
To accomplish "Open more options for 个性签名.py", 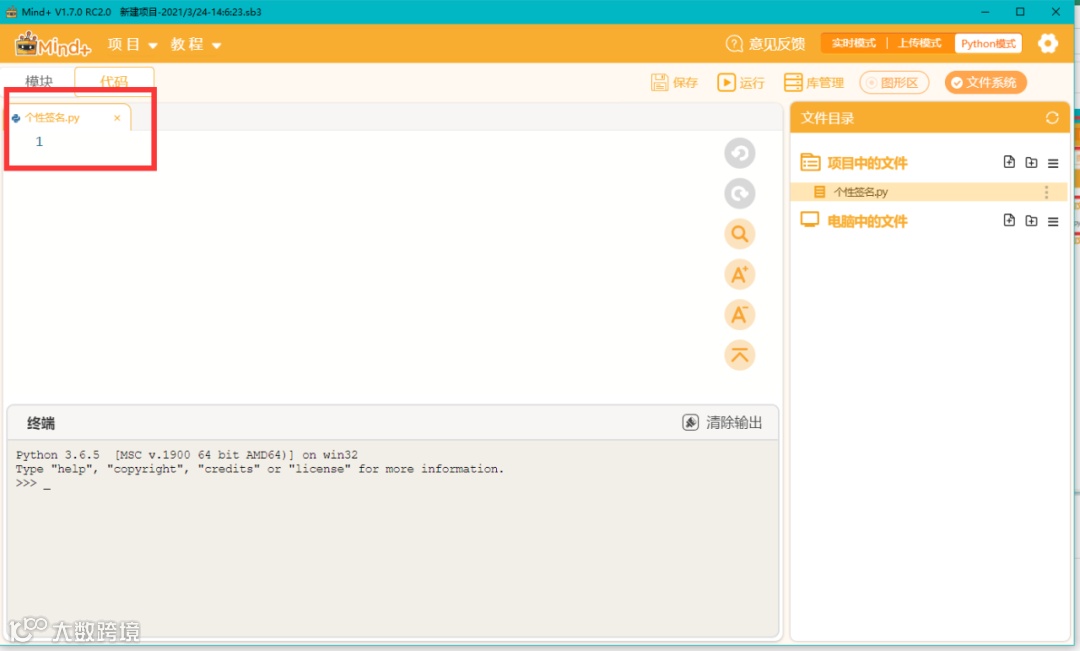I will tap(1046, 192).
